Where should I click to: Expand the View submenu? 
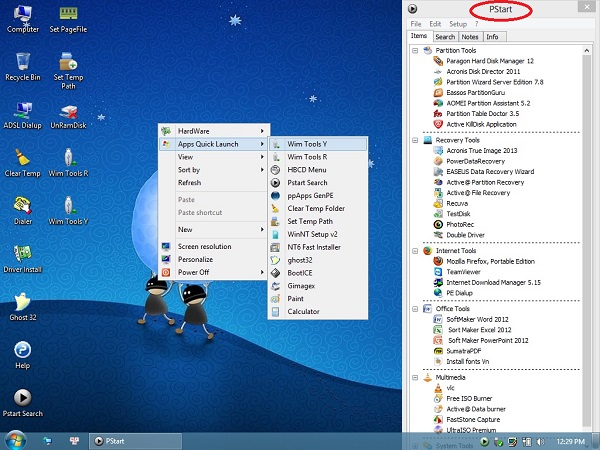coord(214,157)
